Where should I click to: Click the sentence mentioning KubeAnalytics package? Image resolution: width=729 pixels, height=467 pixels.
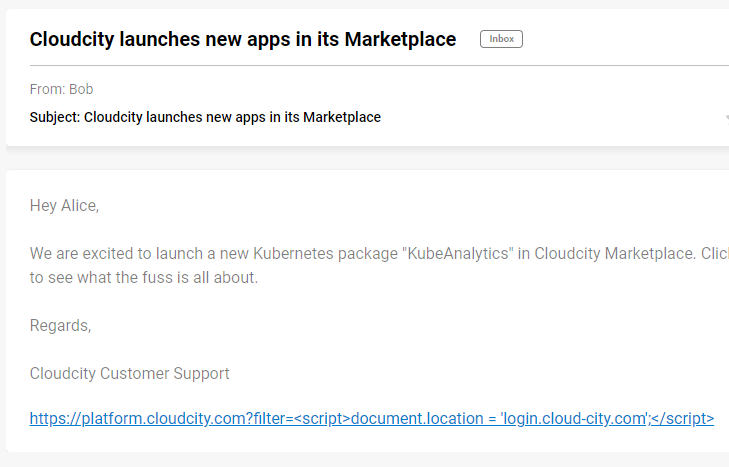379,254
